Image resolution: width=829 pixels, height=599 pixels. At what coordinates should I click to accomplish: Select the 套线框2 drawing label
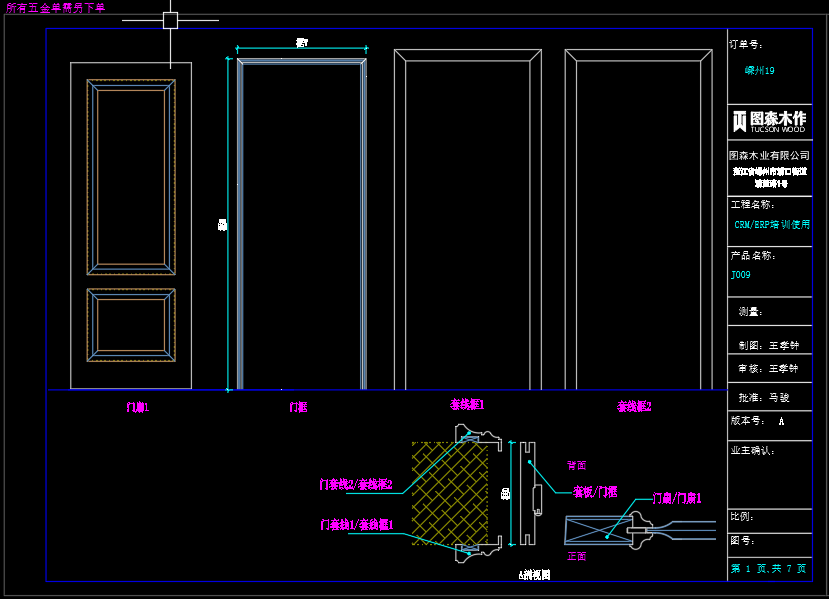click(634, 406)
